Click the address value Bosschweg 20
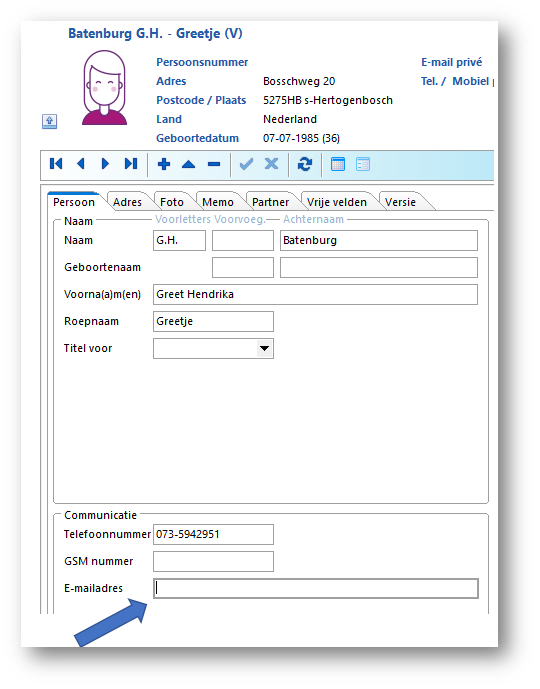The width and height of the screenshot is (540, 689). [299, 81]
